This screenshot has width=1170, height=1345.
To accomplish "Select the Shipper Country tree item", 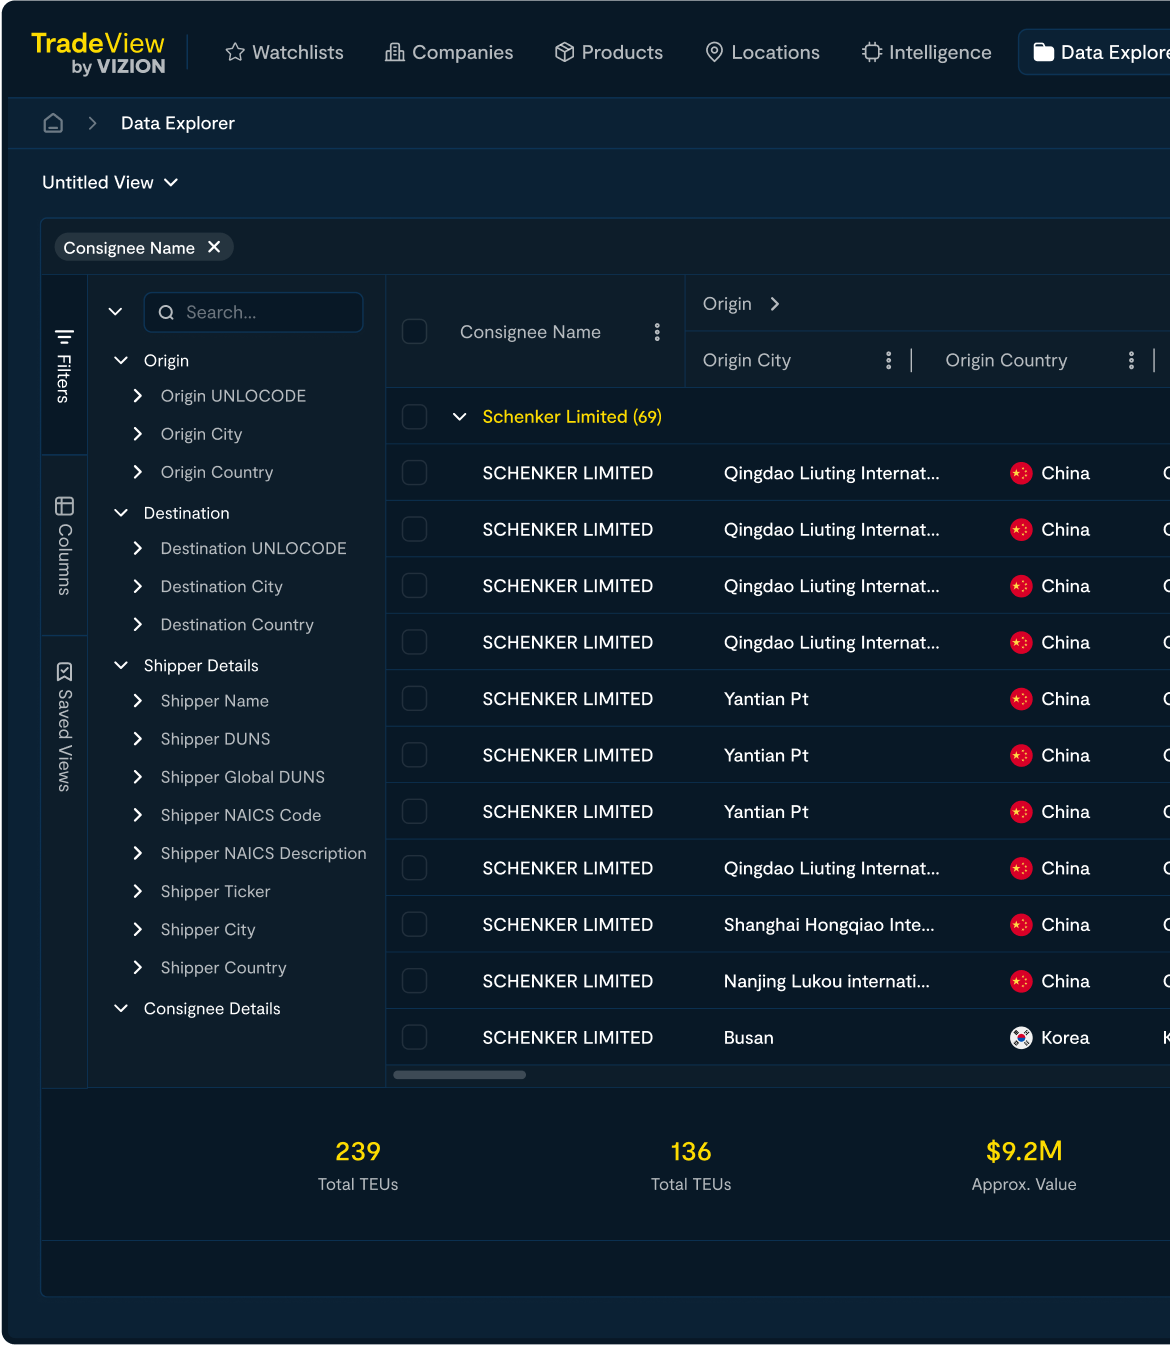I will click(223, 967).
